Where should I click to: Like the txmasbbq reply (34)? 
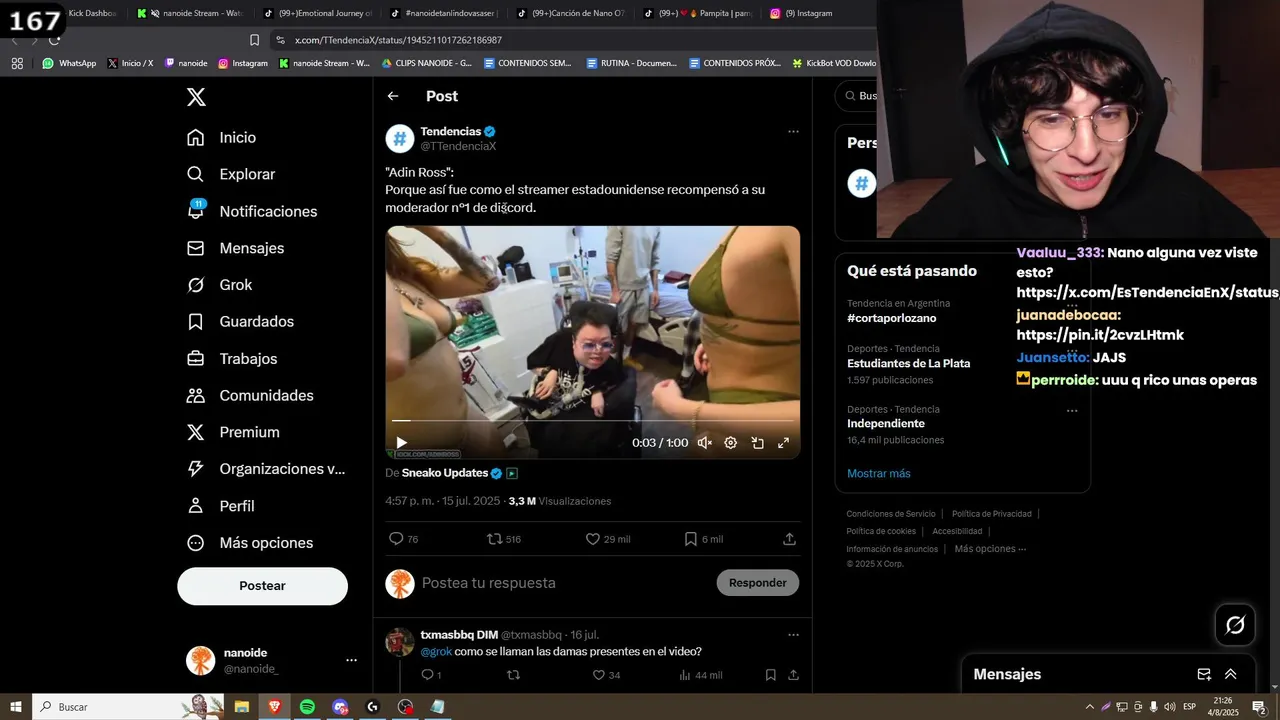(x=606, y=675)
